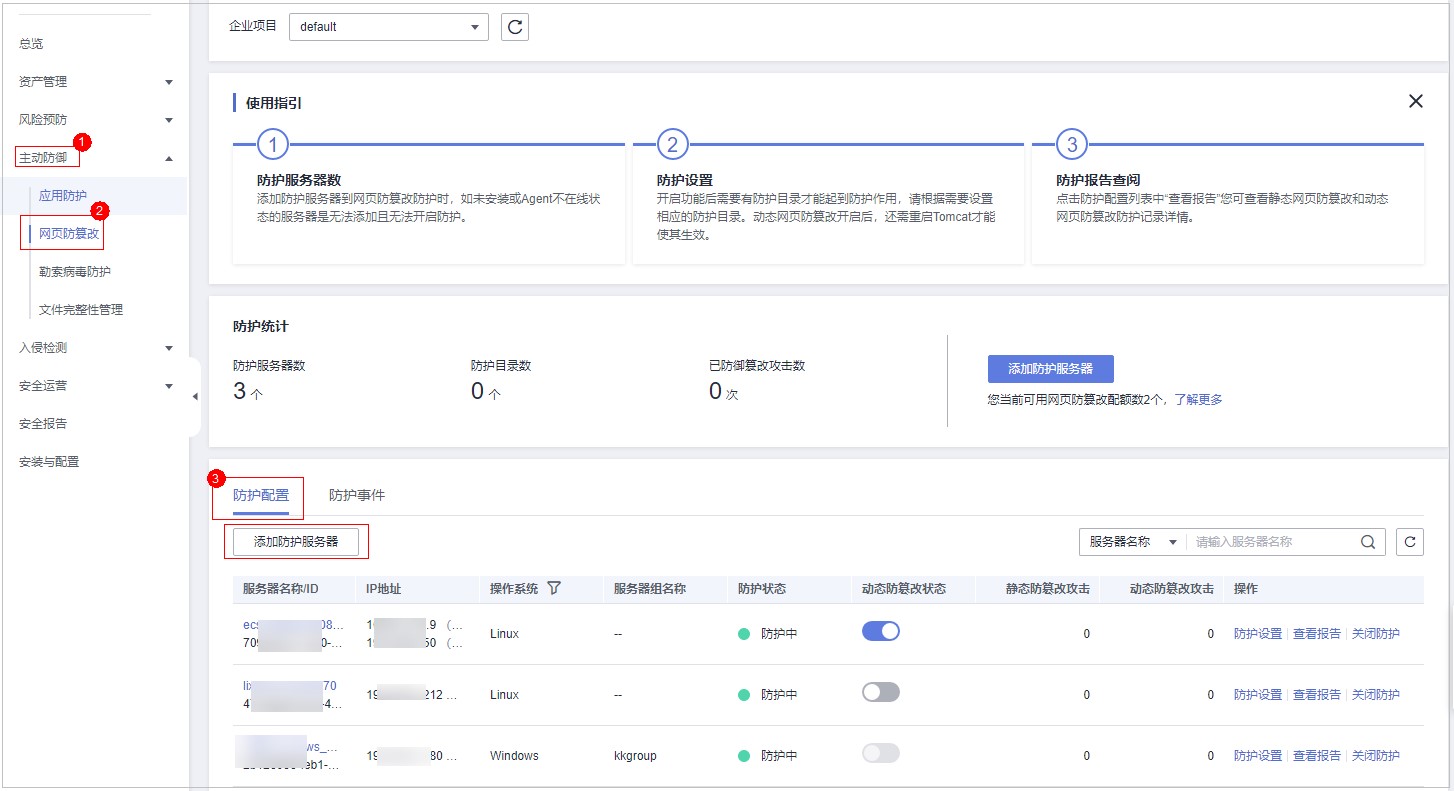Close the 使用指引 guide panel
The height and width of the screenshot is (791, 1454).
pos(1415,101)
